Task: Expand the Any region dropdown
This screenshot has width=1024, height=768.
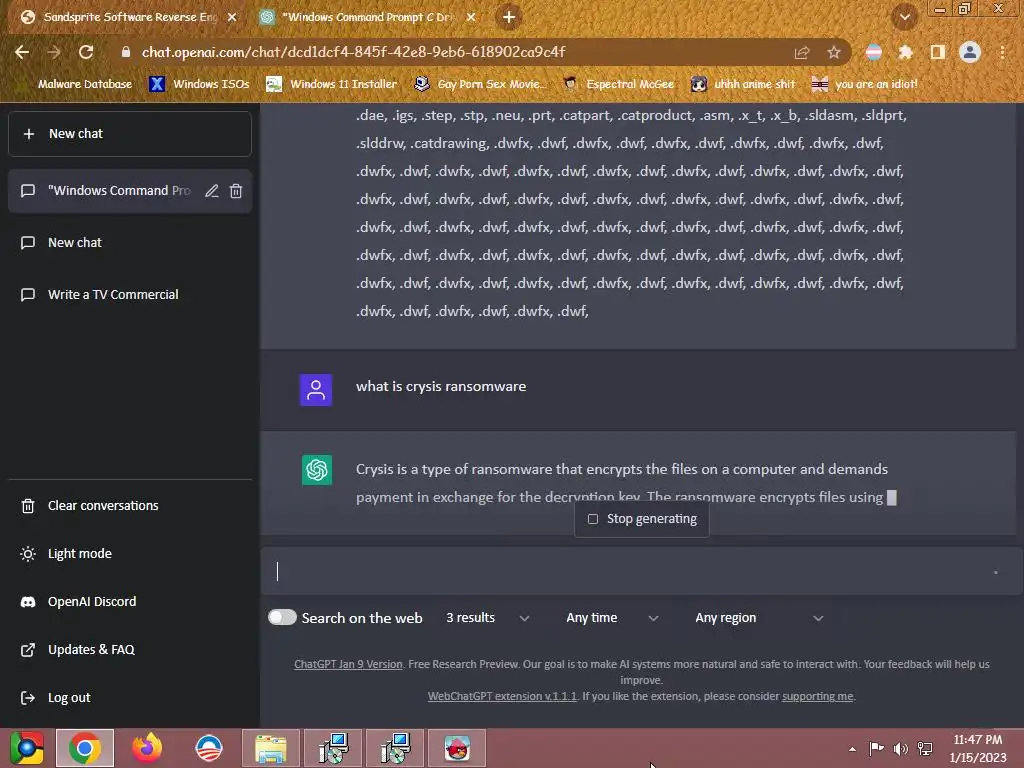Action: pos(758,618)
